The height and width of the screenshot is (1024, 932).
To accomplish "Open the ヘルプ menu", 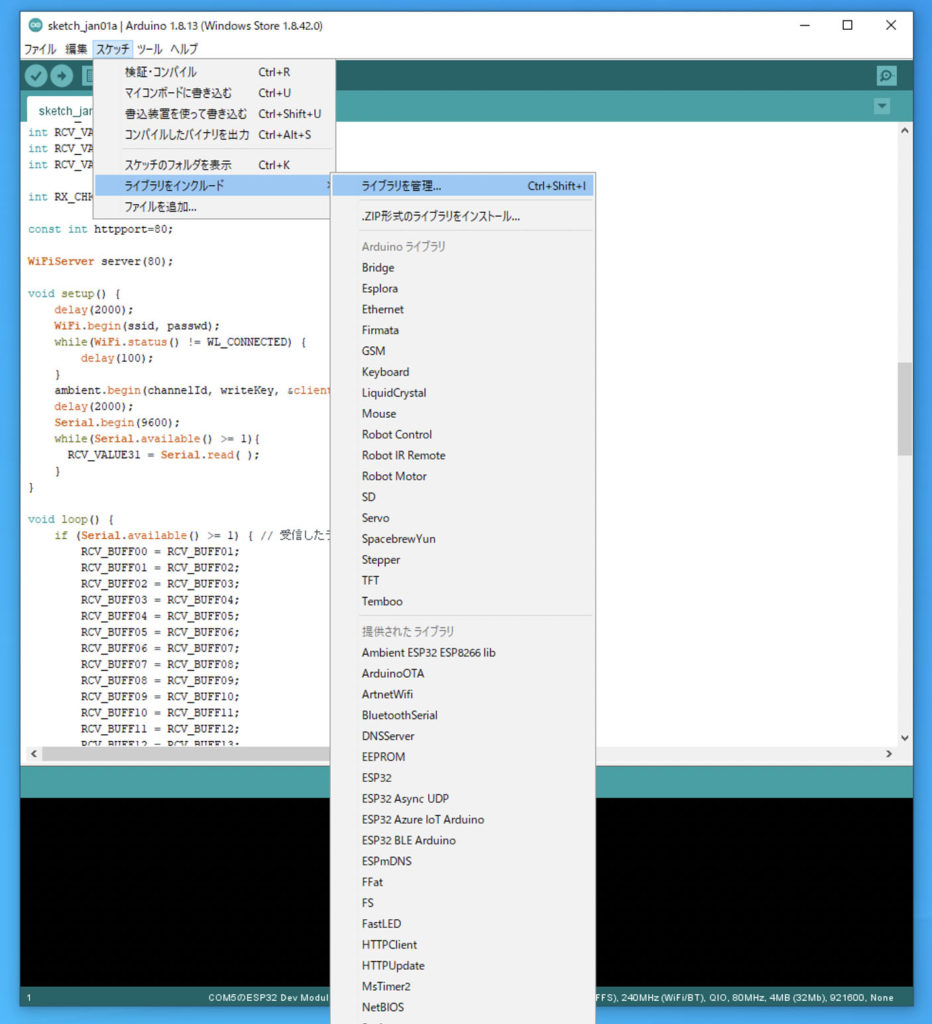I will point(184,49).
